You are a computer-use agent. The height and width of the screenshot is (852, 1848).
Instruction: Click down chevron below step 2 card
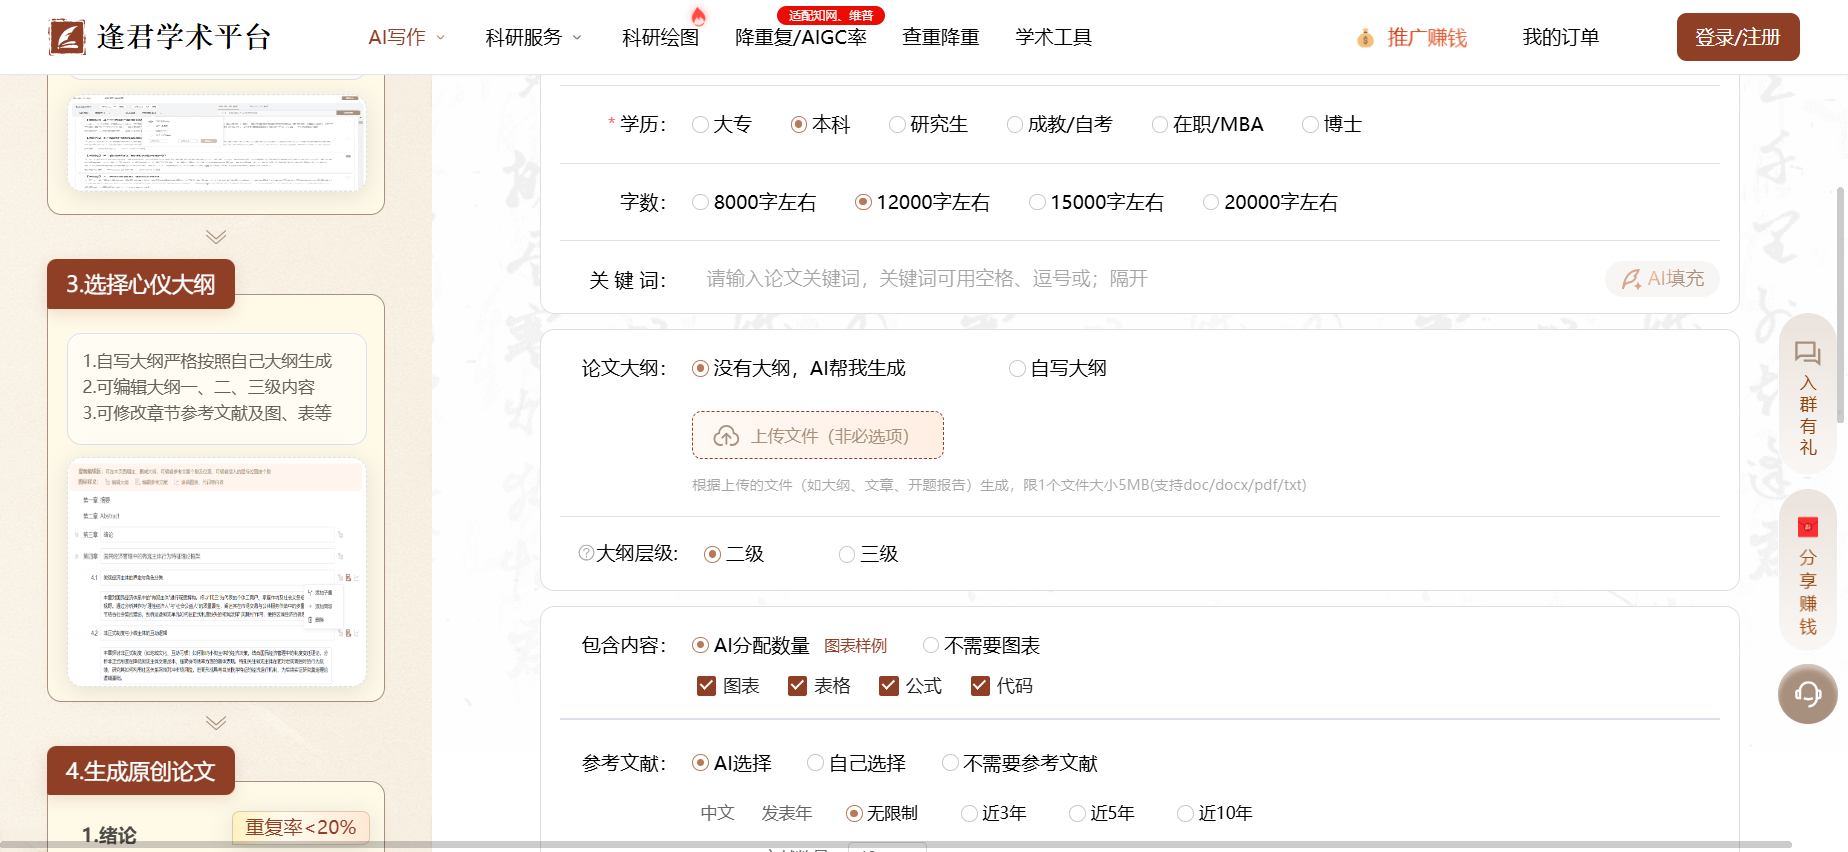tap(216, 237)
